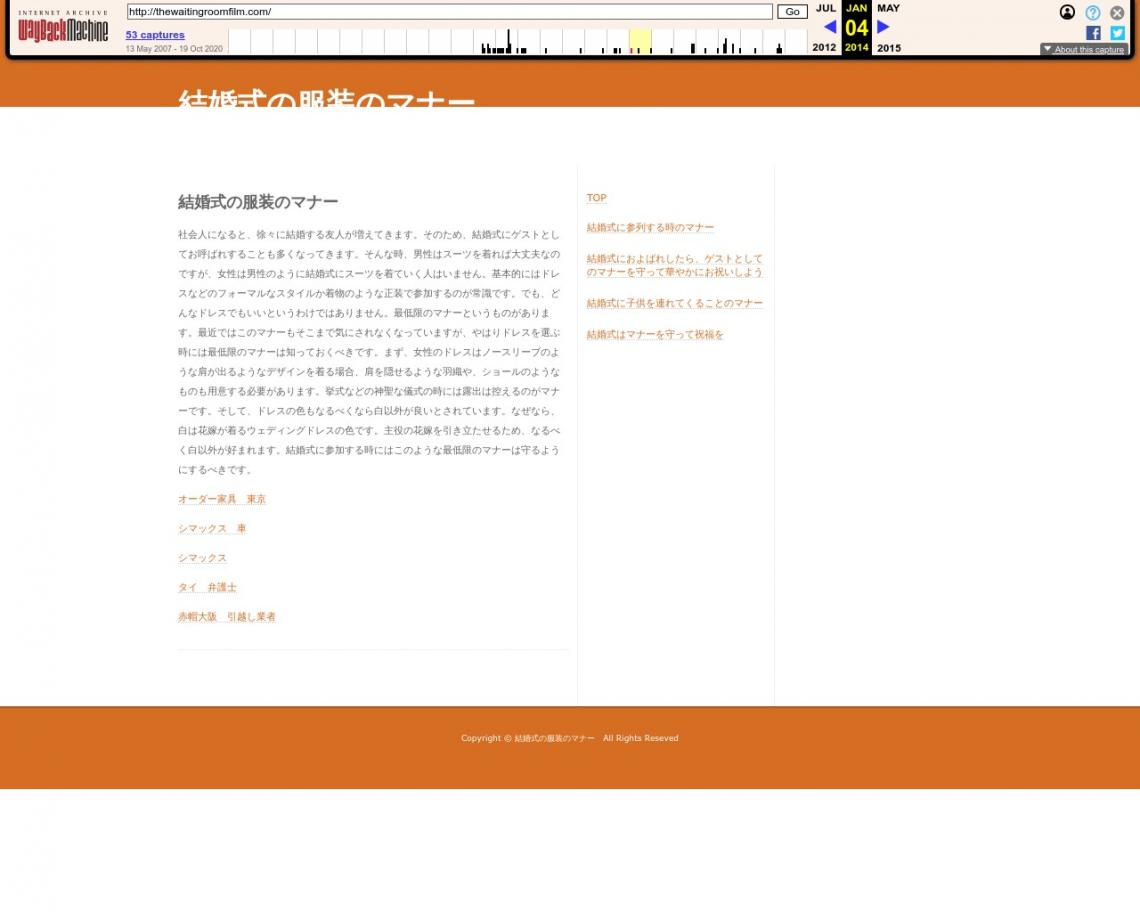1140x912 pixels.
Task: Jump to 2015 in the timeline
Action: (888, 48)
